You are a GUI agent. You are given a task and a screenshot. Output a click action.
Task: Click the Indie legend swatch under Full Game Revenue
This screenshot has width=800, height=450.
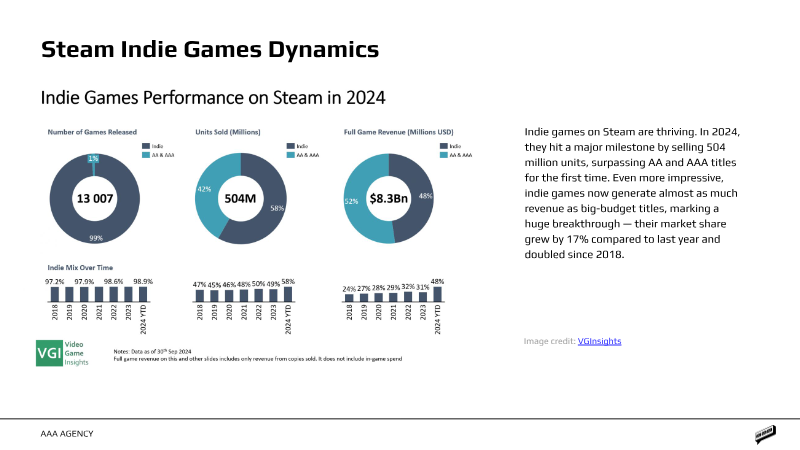(x=439, y=146)
